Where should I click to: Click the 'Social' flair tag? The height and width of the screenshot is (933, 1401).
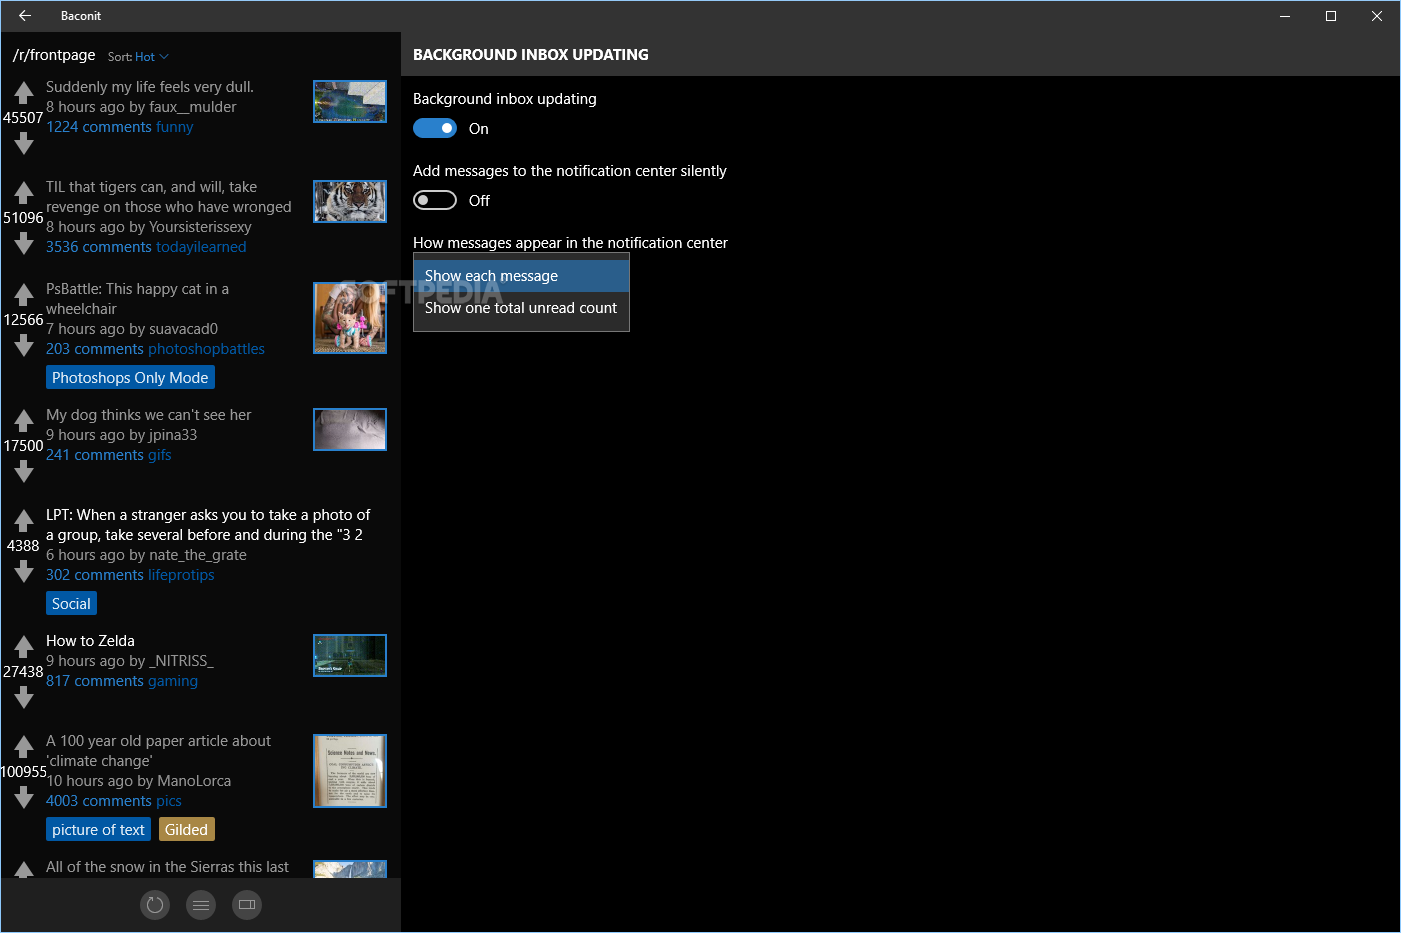[71, 604]
